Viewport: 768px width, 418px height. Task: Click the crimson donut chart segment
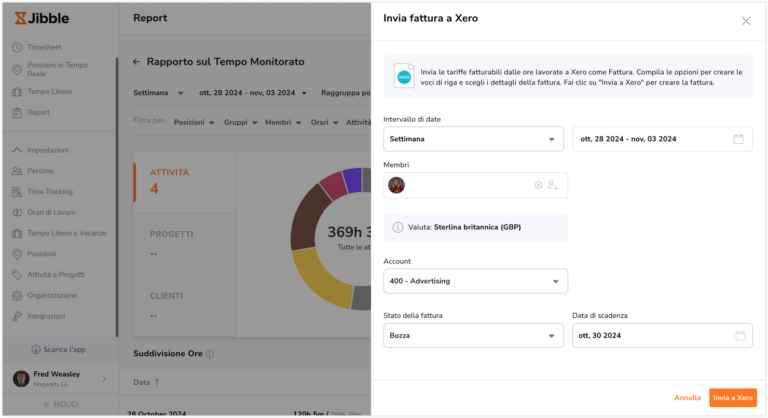(333, 186)
